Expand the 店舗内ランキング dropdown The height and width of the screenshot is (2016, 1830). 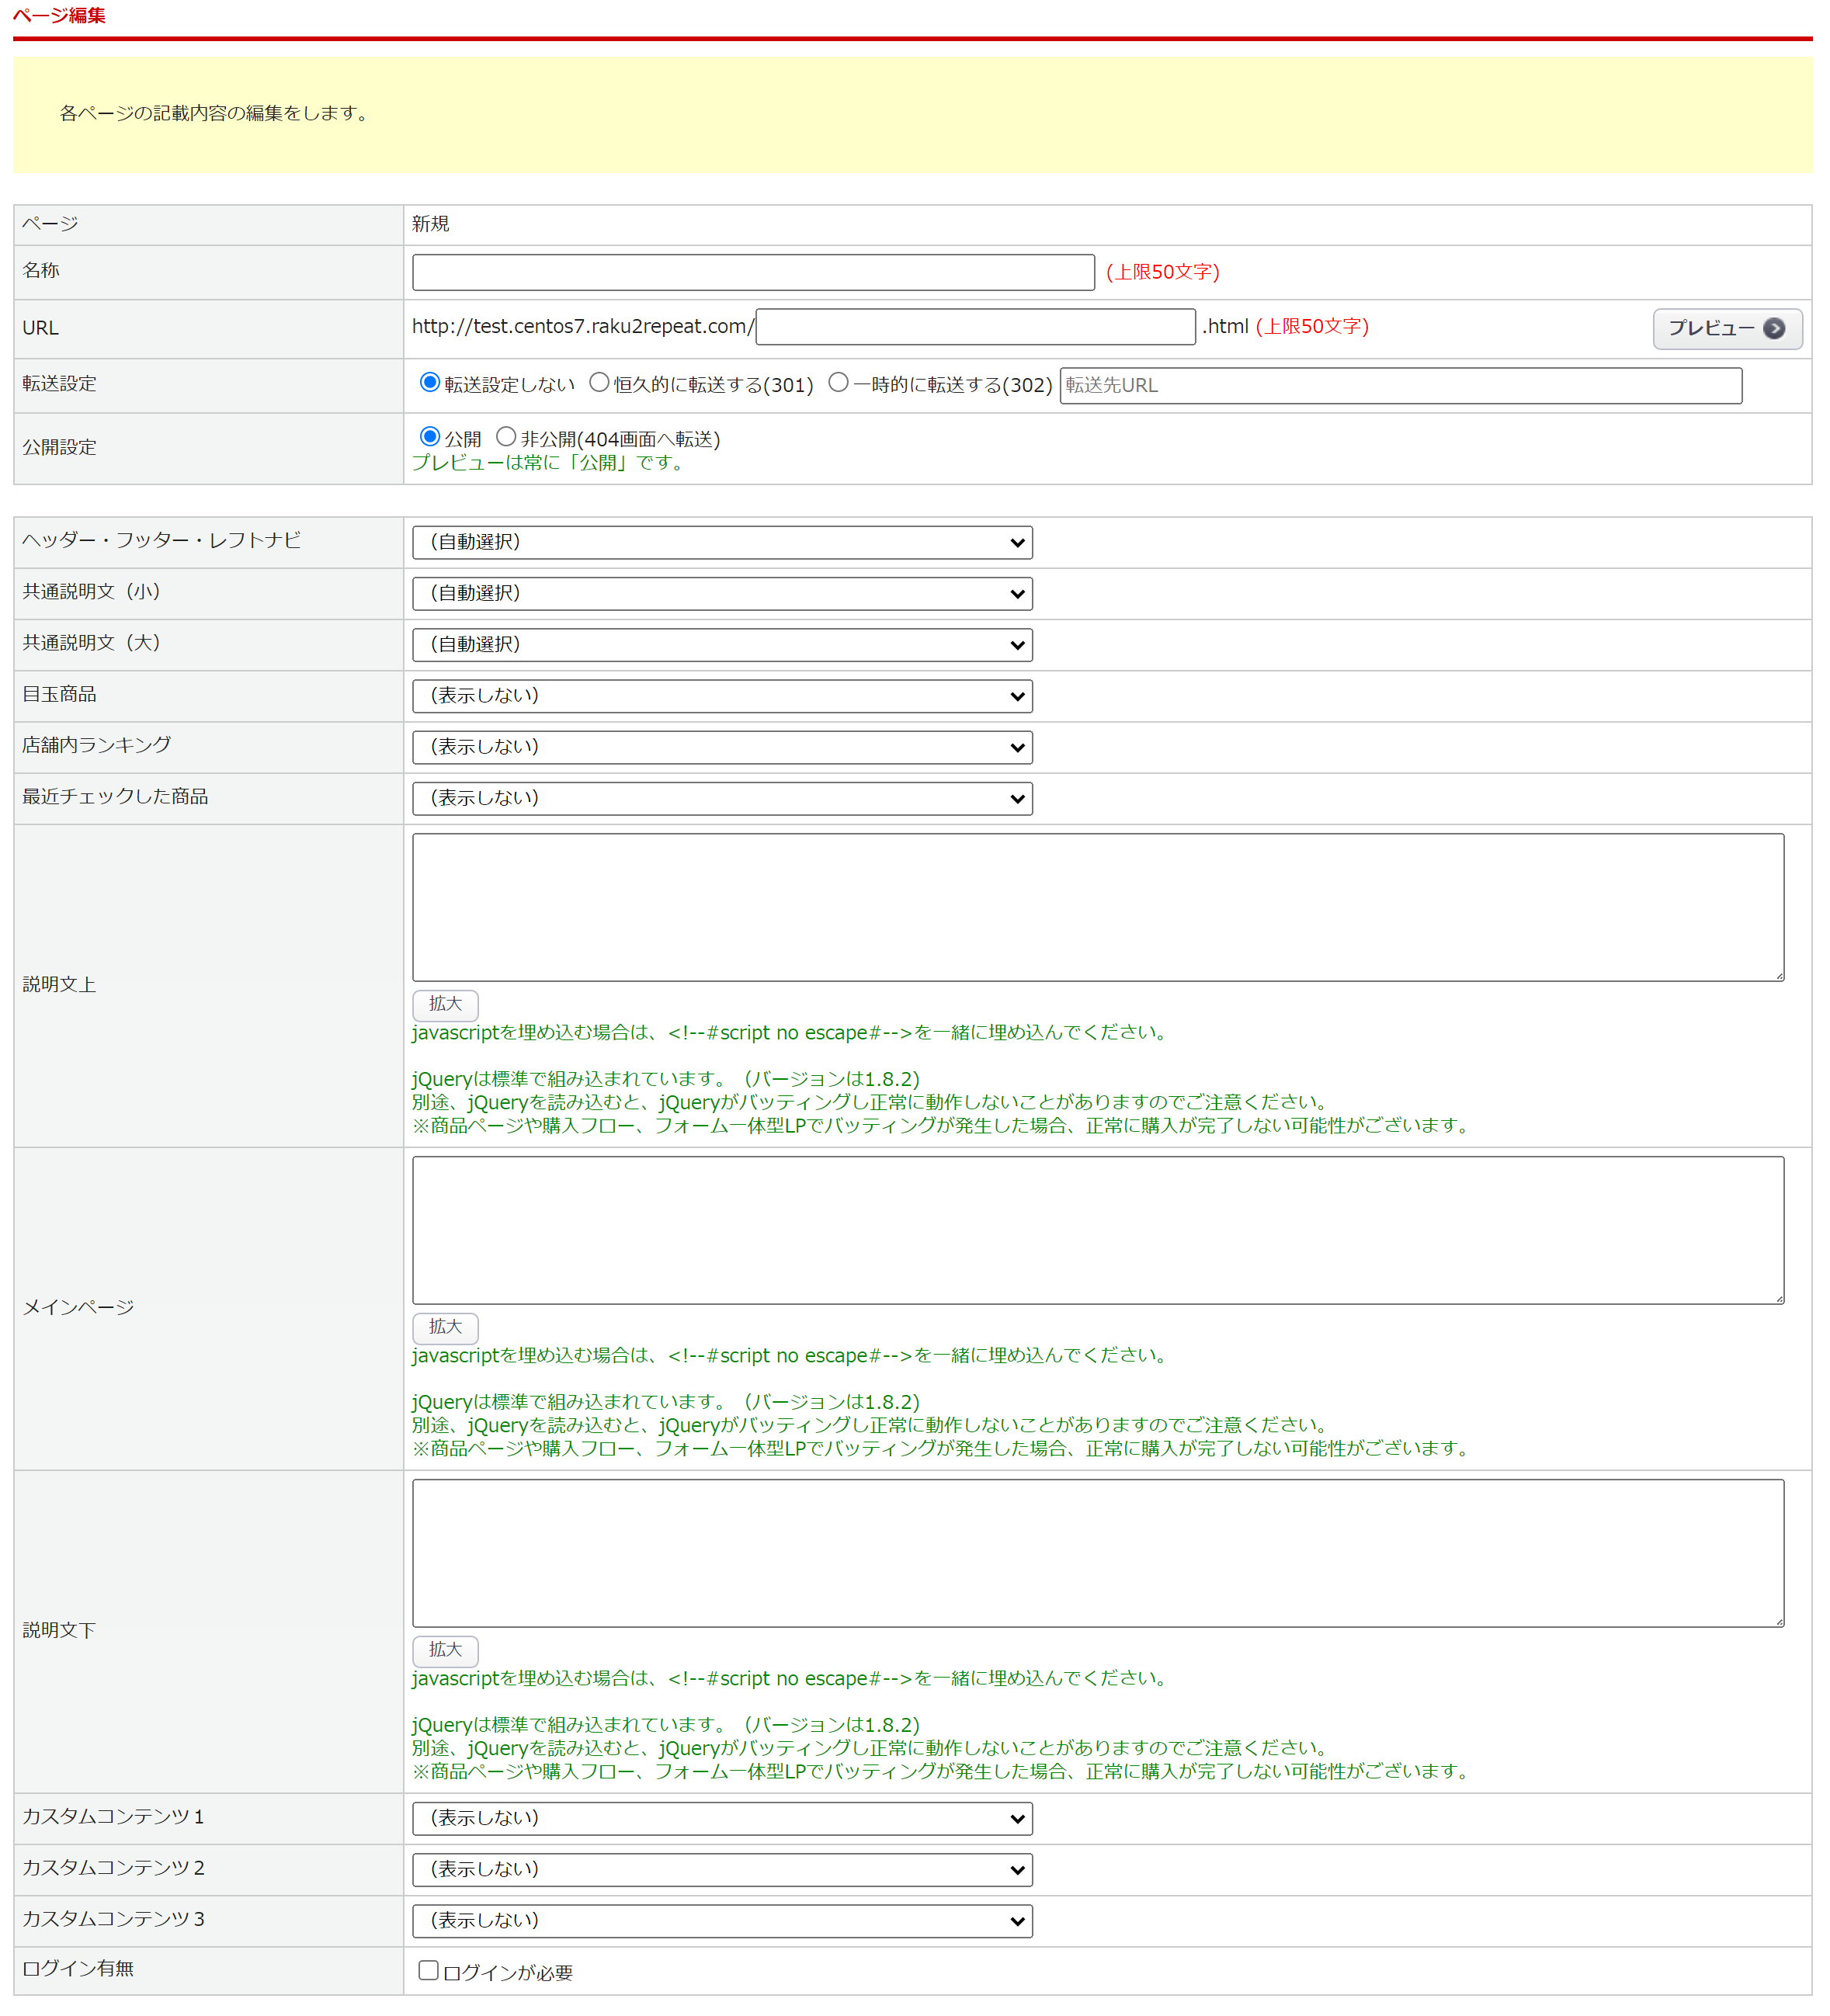[722, 747]
